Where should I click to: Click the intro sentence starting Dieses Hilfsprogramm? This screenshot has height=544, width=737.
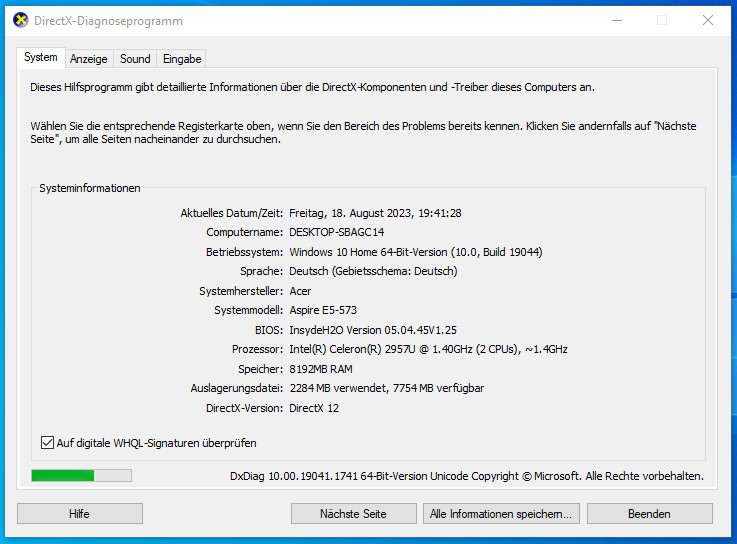(313, 87)
